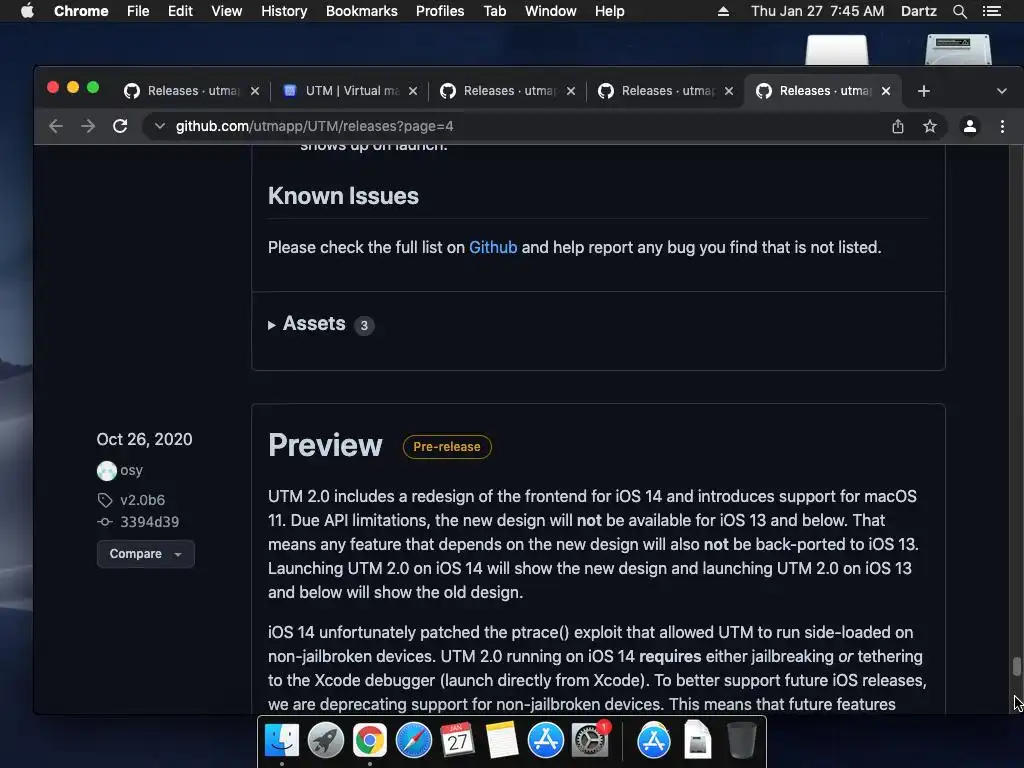The width and height of the screenshot is (1024, 768).
Task: Close the active Releases tab
Action: pos(886,91)
